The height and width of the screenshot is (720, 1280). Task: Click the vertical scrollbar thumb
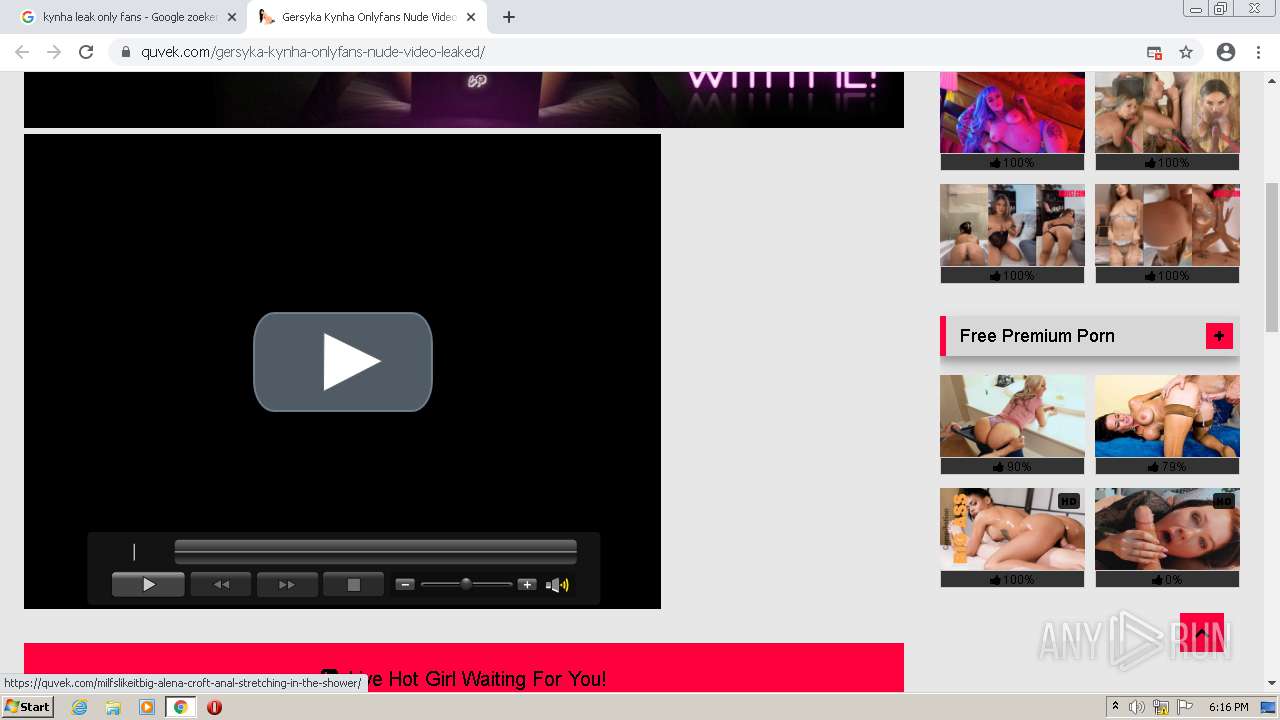[1272, 257]
